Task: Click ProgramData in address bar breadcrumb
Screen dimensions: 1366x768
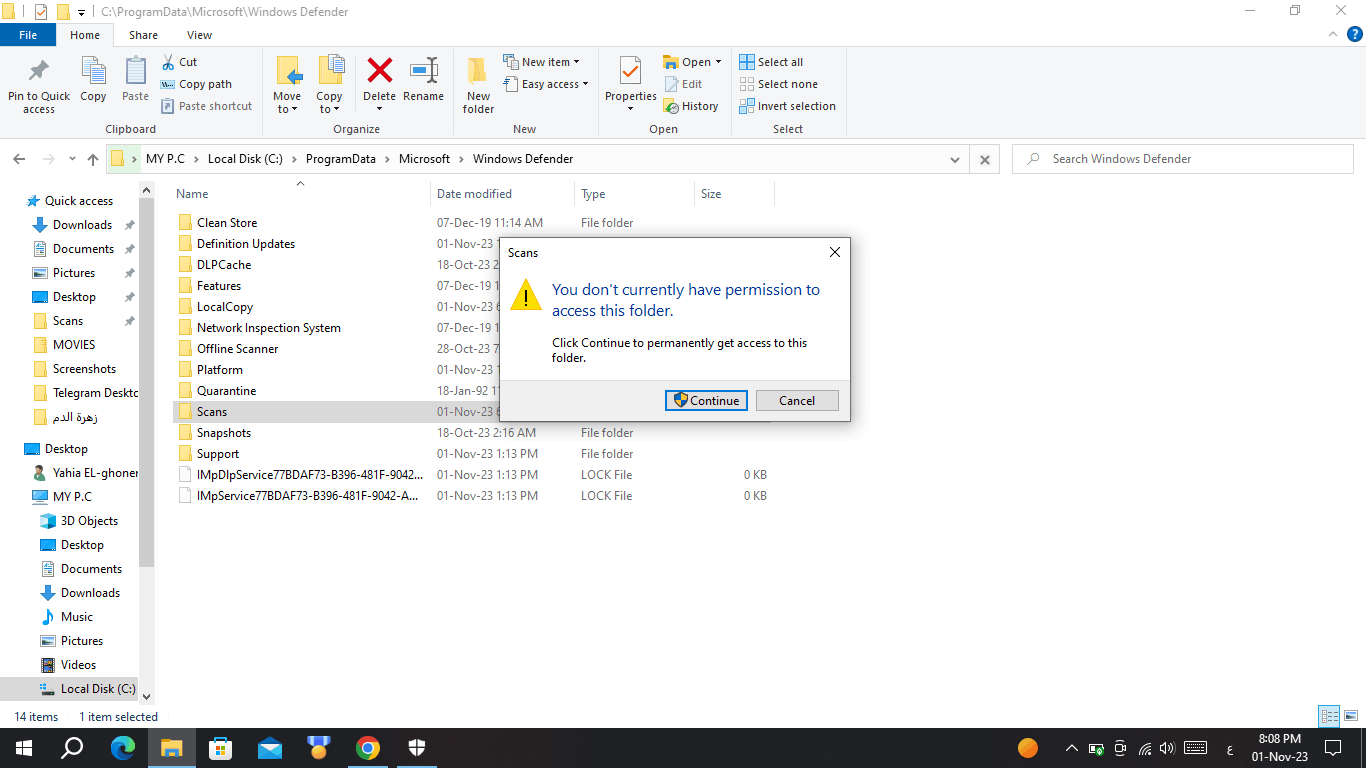Action: pyautogui.click(x=341, y=159)
